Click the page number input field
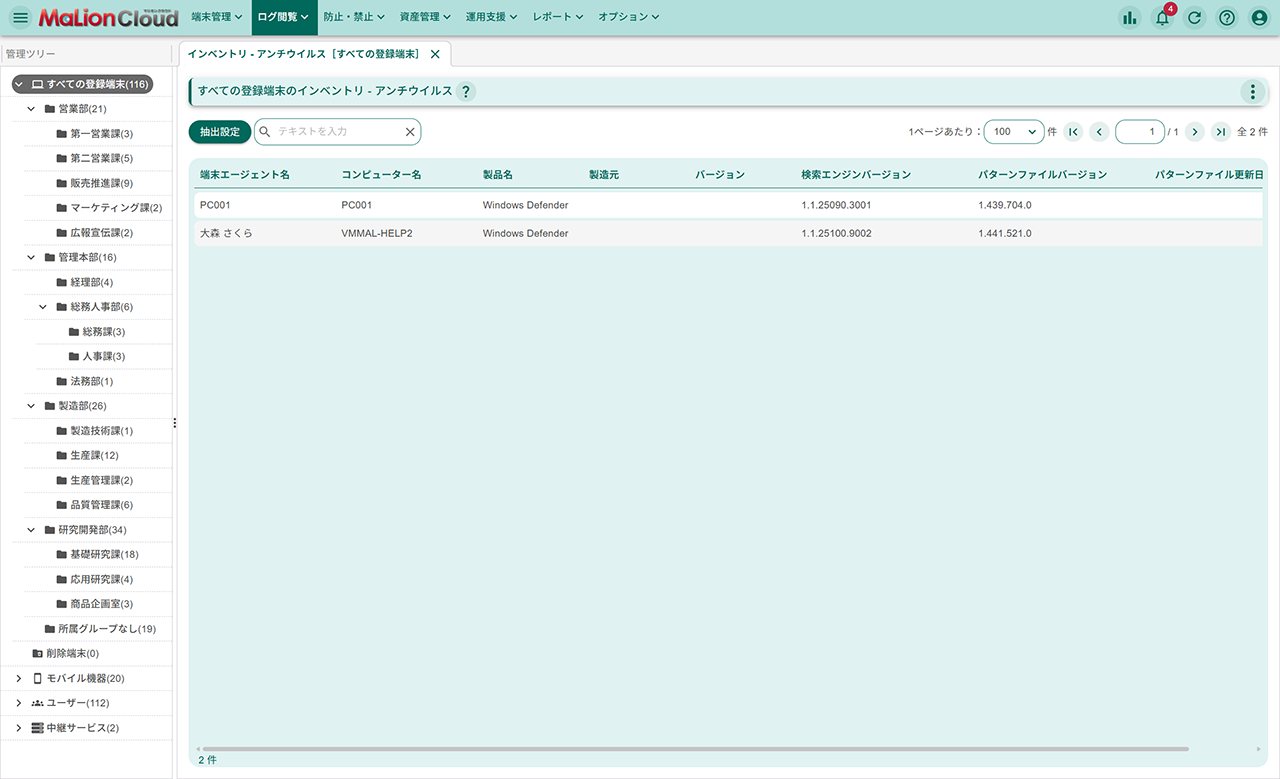This screenshot has width=1280, height=779. (1139, 132)
